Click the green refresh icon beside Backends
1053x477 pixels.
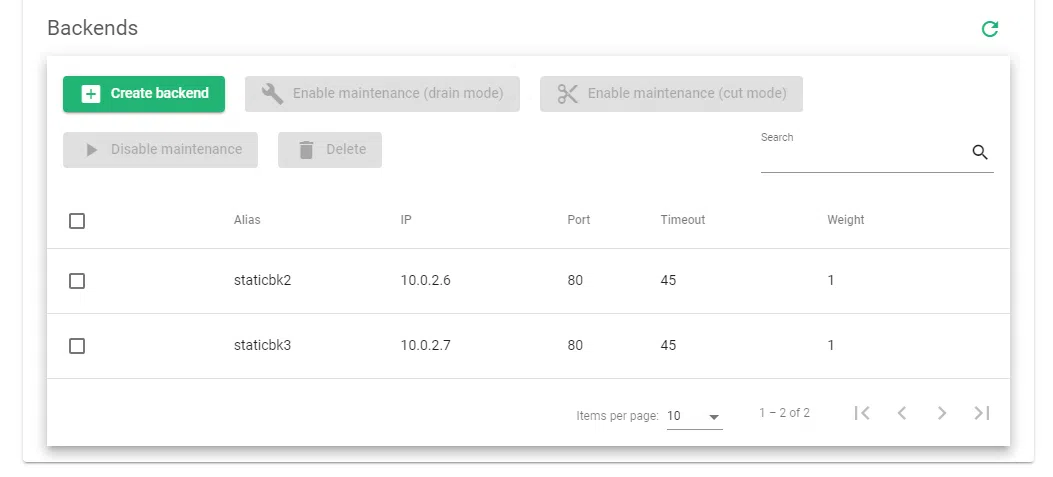990,29
